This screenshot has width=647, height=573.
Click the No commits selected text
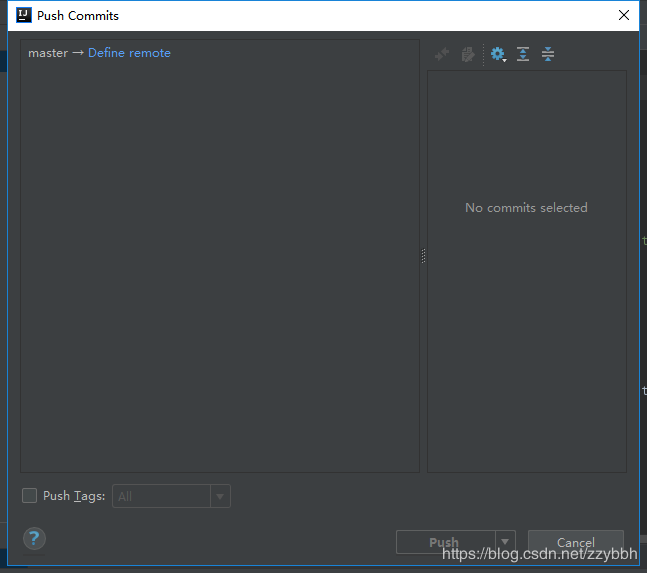click(x=526, y=208)
